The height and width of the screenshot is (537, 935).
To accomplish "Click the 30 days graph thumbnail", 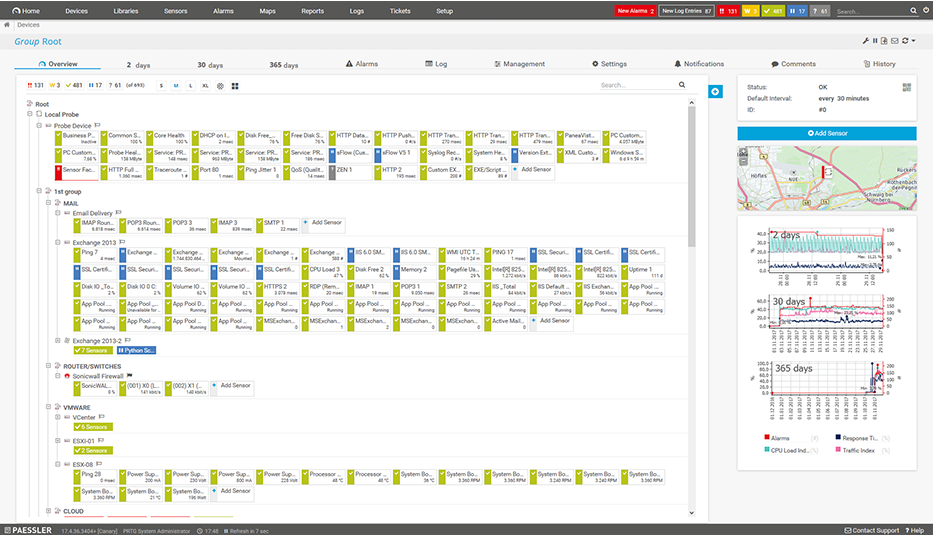I will pyautogui.click(x=826, y=320).
